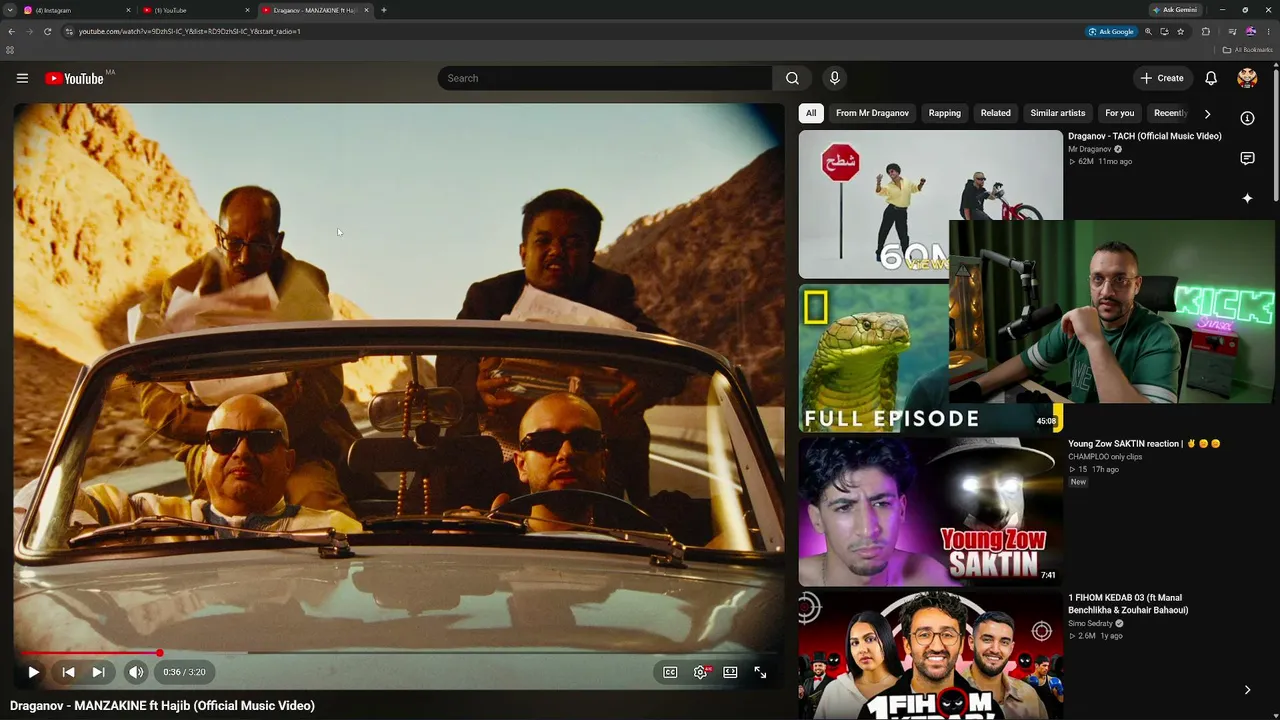The image size is (1280, 720).
Task: Open the YouTube account avatar menu
Action: 1247,78
